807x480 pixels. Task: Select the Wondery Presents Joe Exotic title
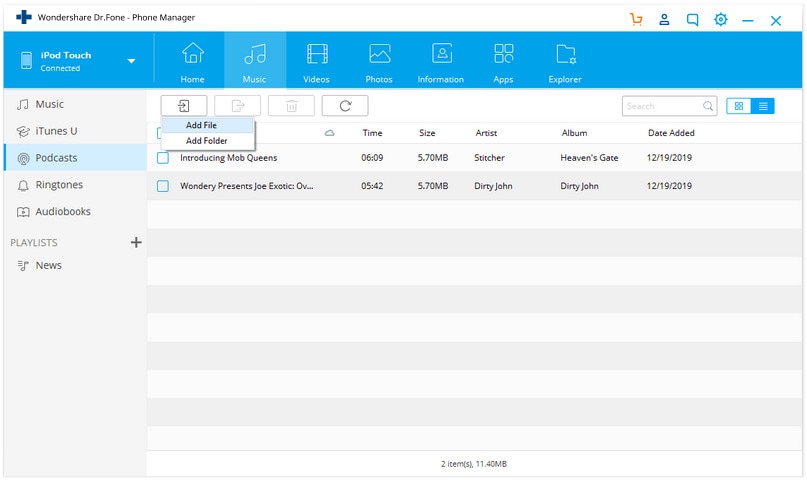(x=247, y=186)
